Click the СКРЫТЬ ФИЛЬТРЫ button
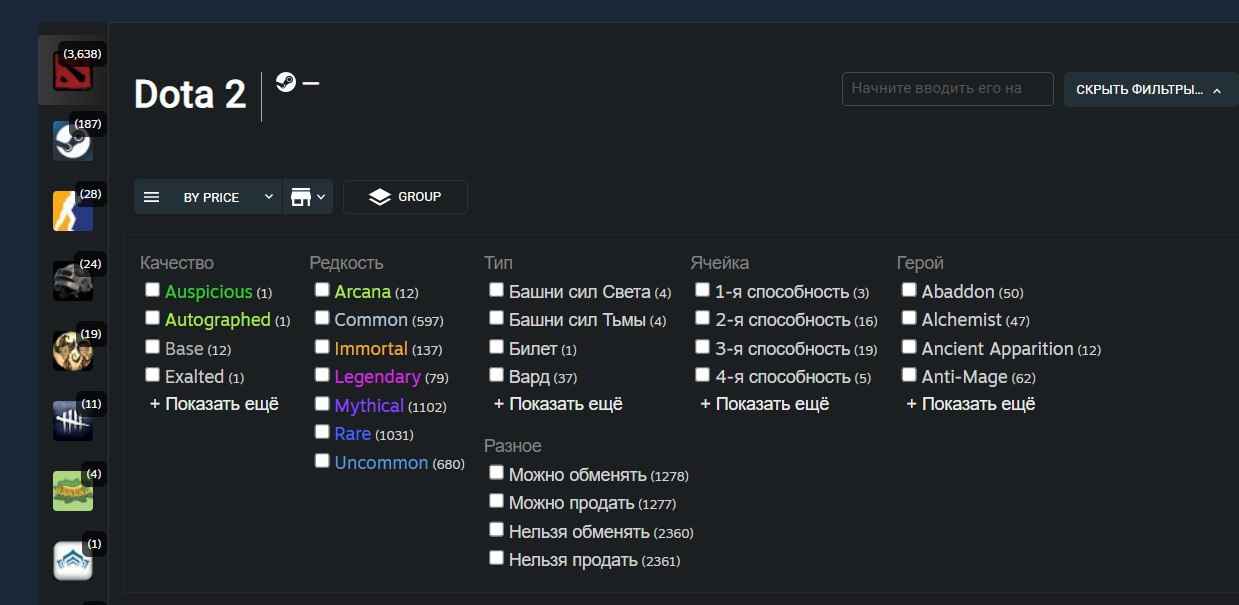Screen dimensions: 1239x605 [x=1148, y=89]
